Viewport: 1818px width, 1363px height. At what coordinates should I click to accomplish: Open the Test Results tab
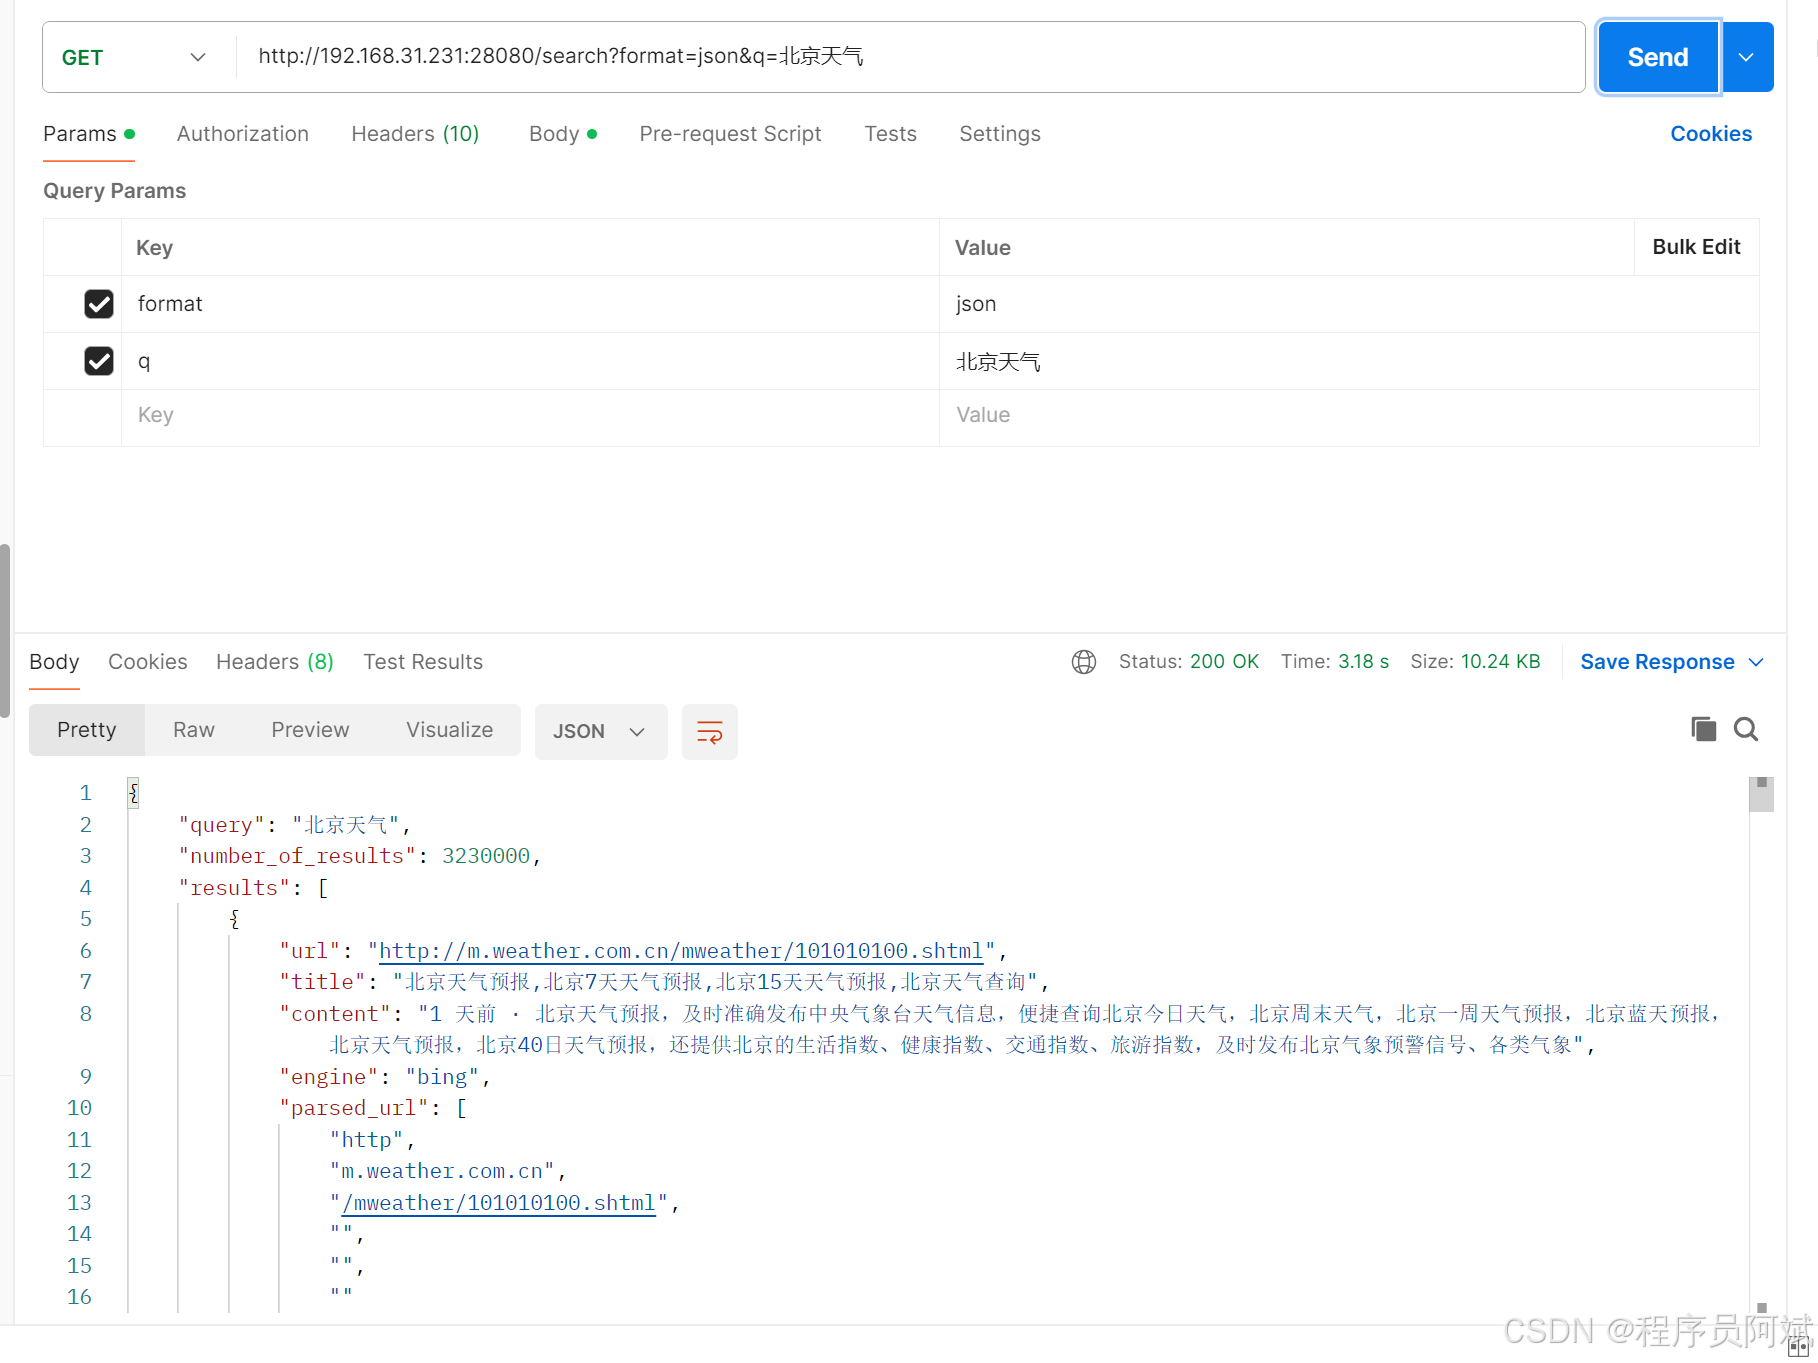coord(423,662)
